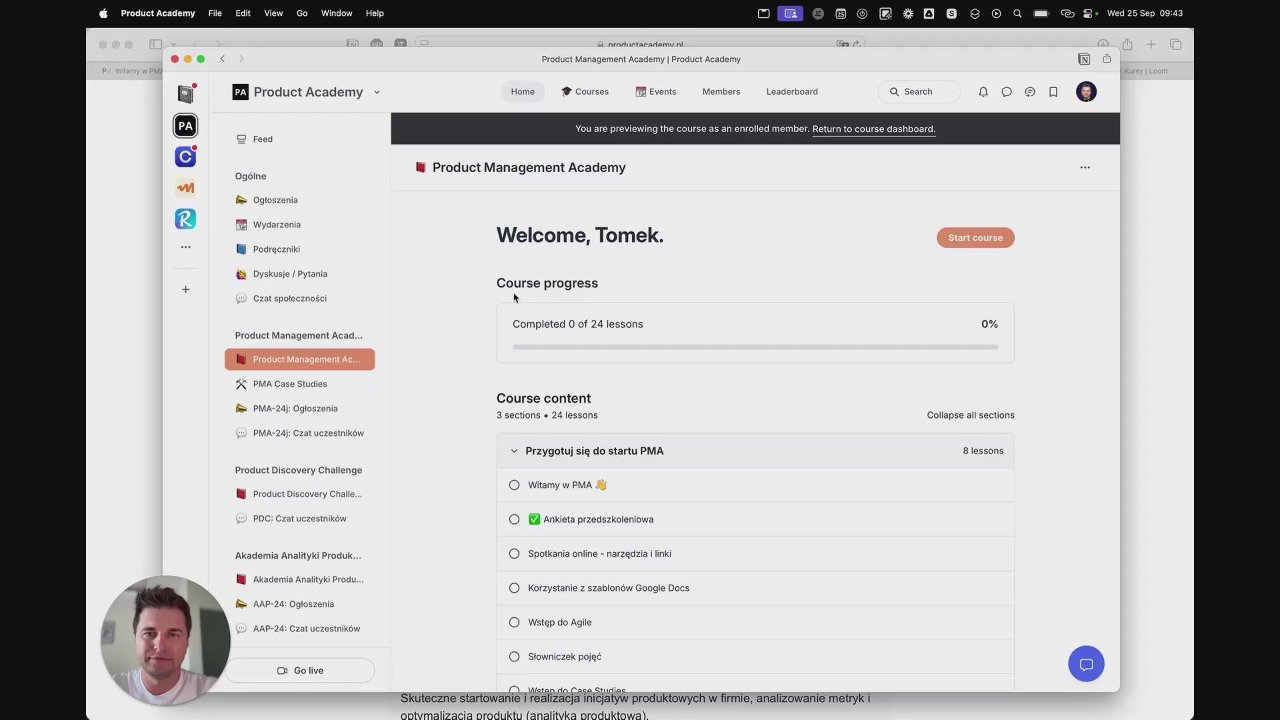Open PDC: Czat uczestników space
Screen dimensions: 1280x720
coord(299,519)
